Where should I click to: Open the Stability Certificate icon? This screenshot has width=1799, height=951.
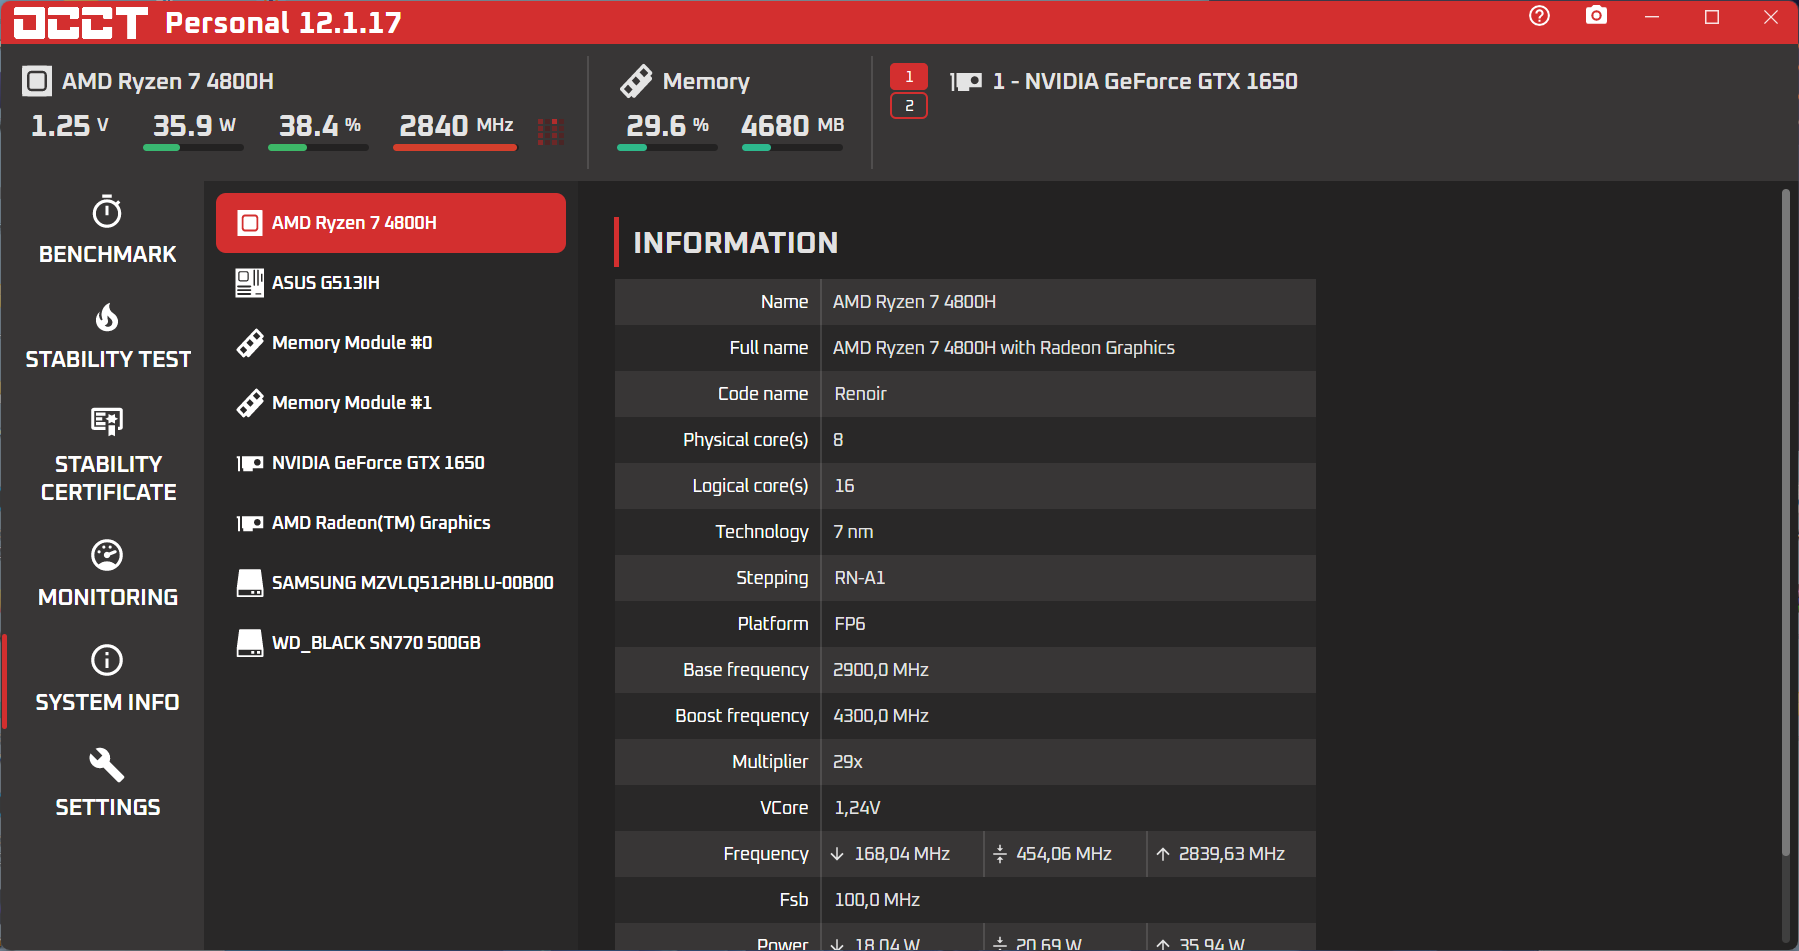(107, 421)
